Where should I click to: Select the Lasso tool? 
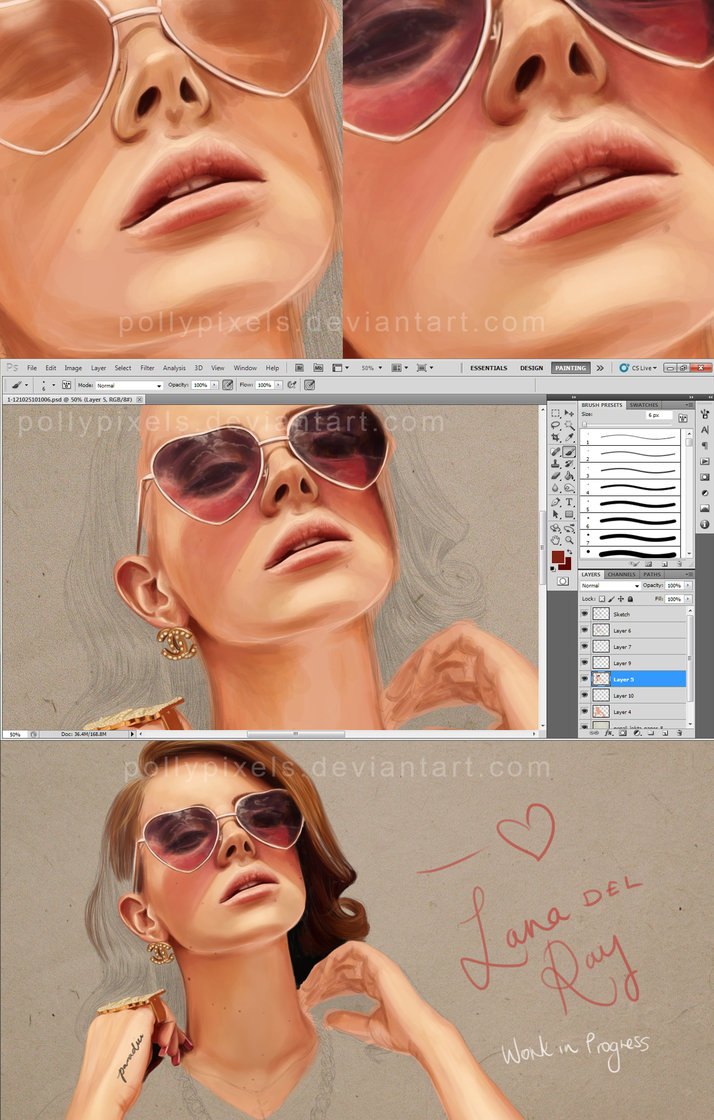(555, 425)
